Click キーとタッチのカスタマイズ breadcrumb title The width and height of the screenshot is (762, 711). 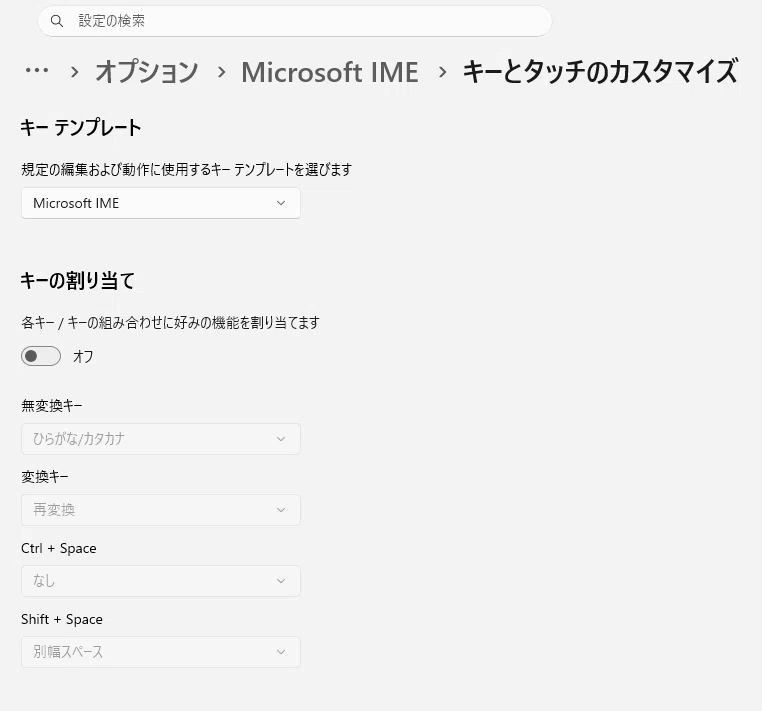coord(600,71)
